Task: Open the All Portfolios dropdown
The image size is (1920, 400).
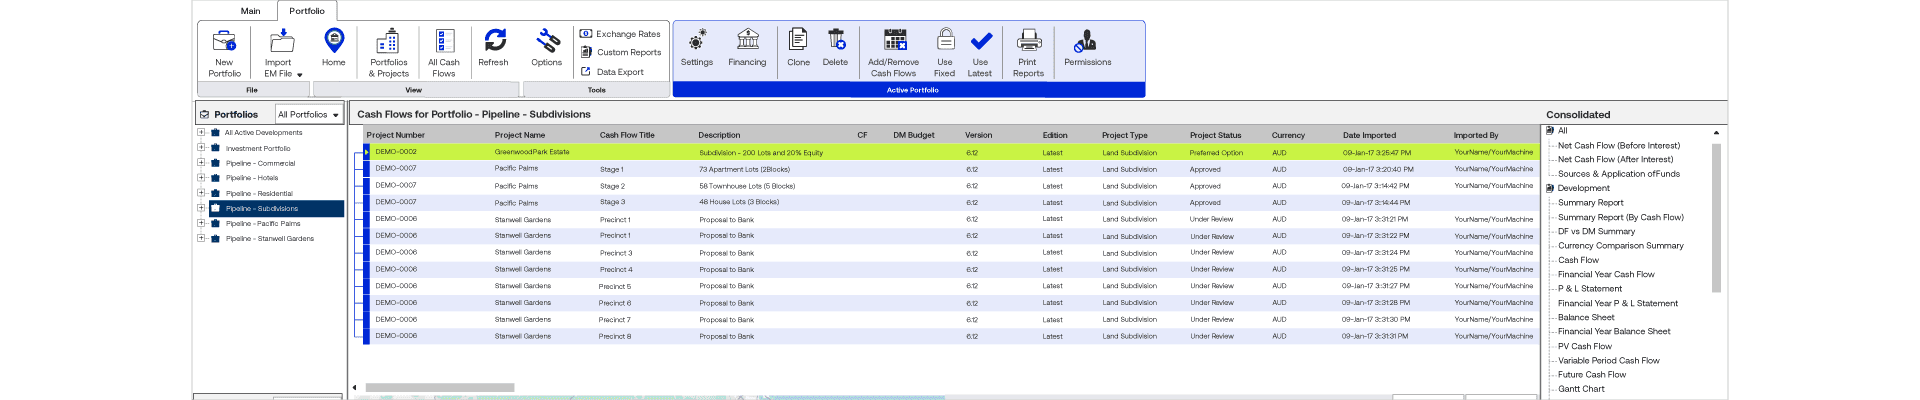Action: coord(309,115)
